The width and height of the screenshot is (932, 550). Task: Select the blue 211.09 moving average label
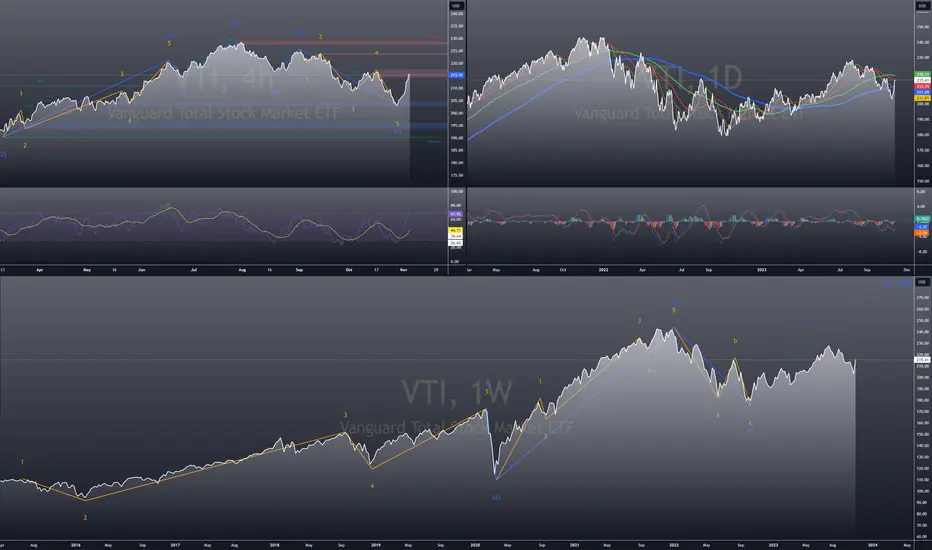(x=922, y=93)
